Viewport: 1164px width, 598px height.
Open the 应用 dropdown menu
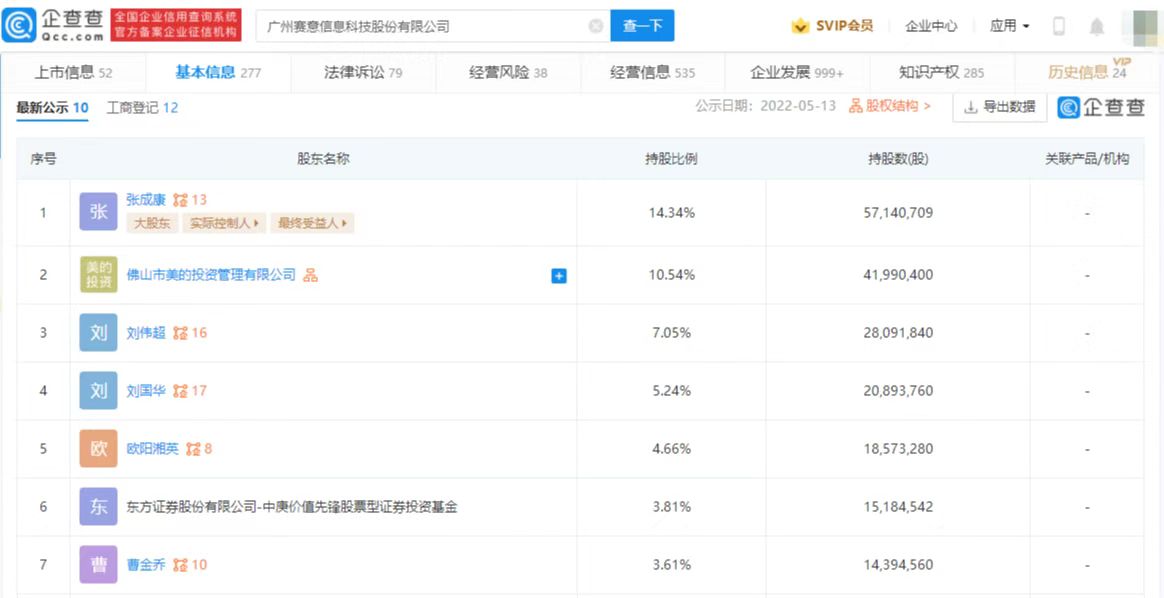tap(1010, 26)
